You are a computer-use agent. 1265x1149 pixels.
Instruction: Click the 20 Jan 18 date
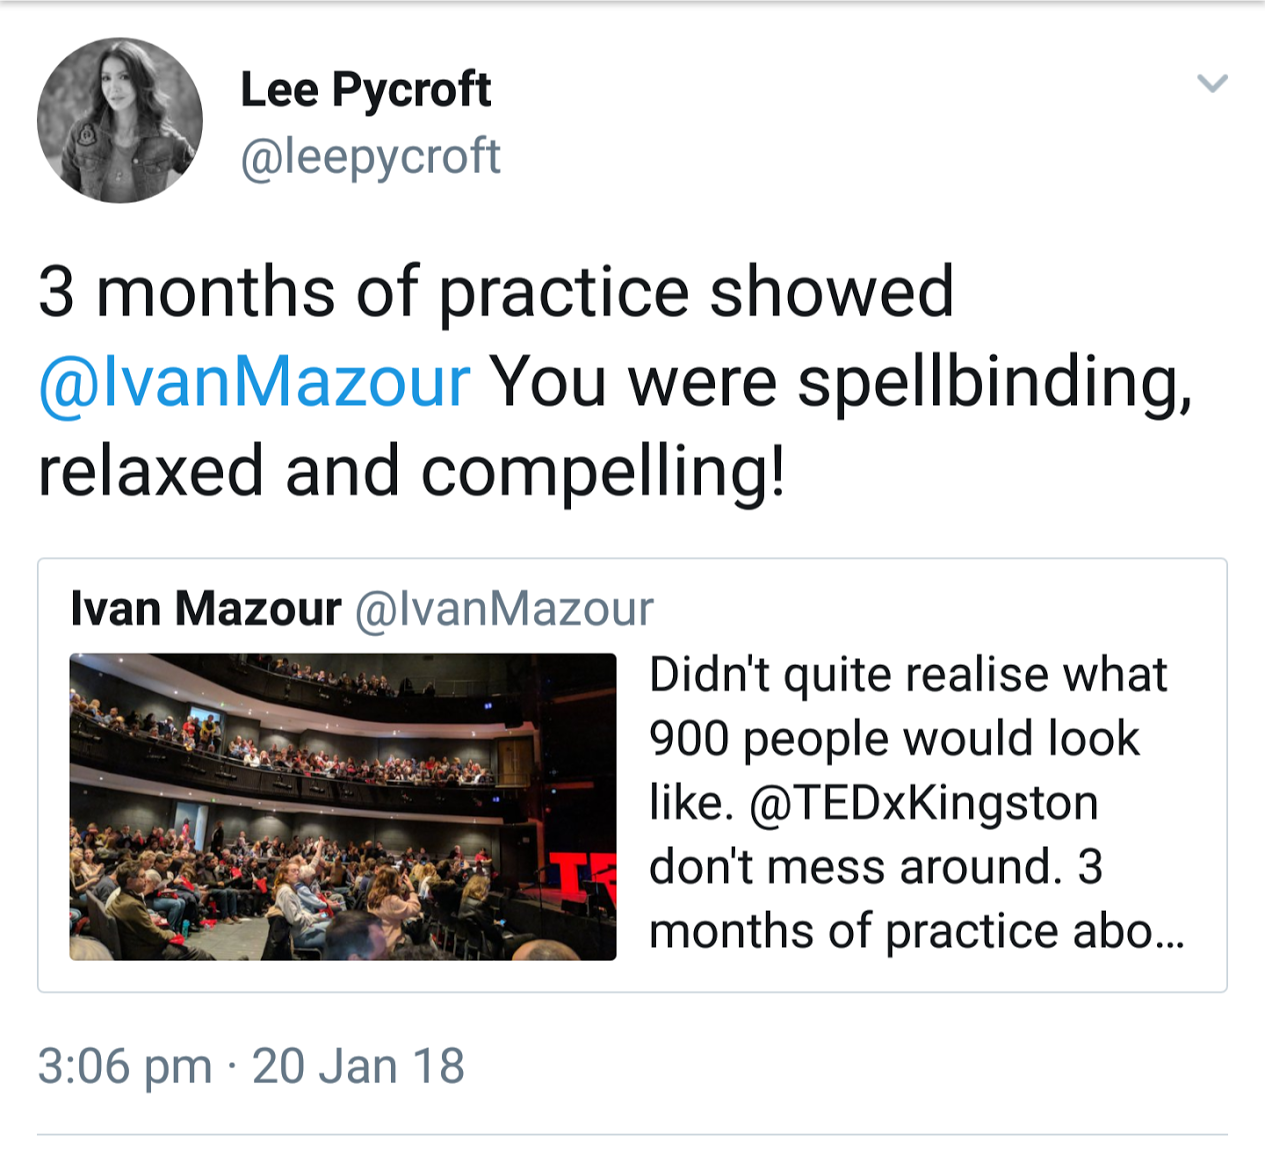[358, 1066]
